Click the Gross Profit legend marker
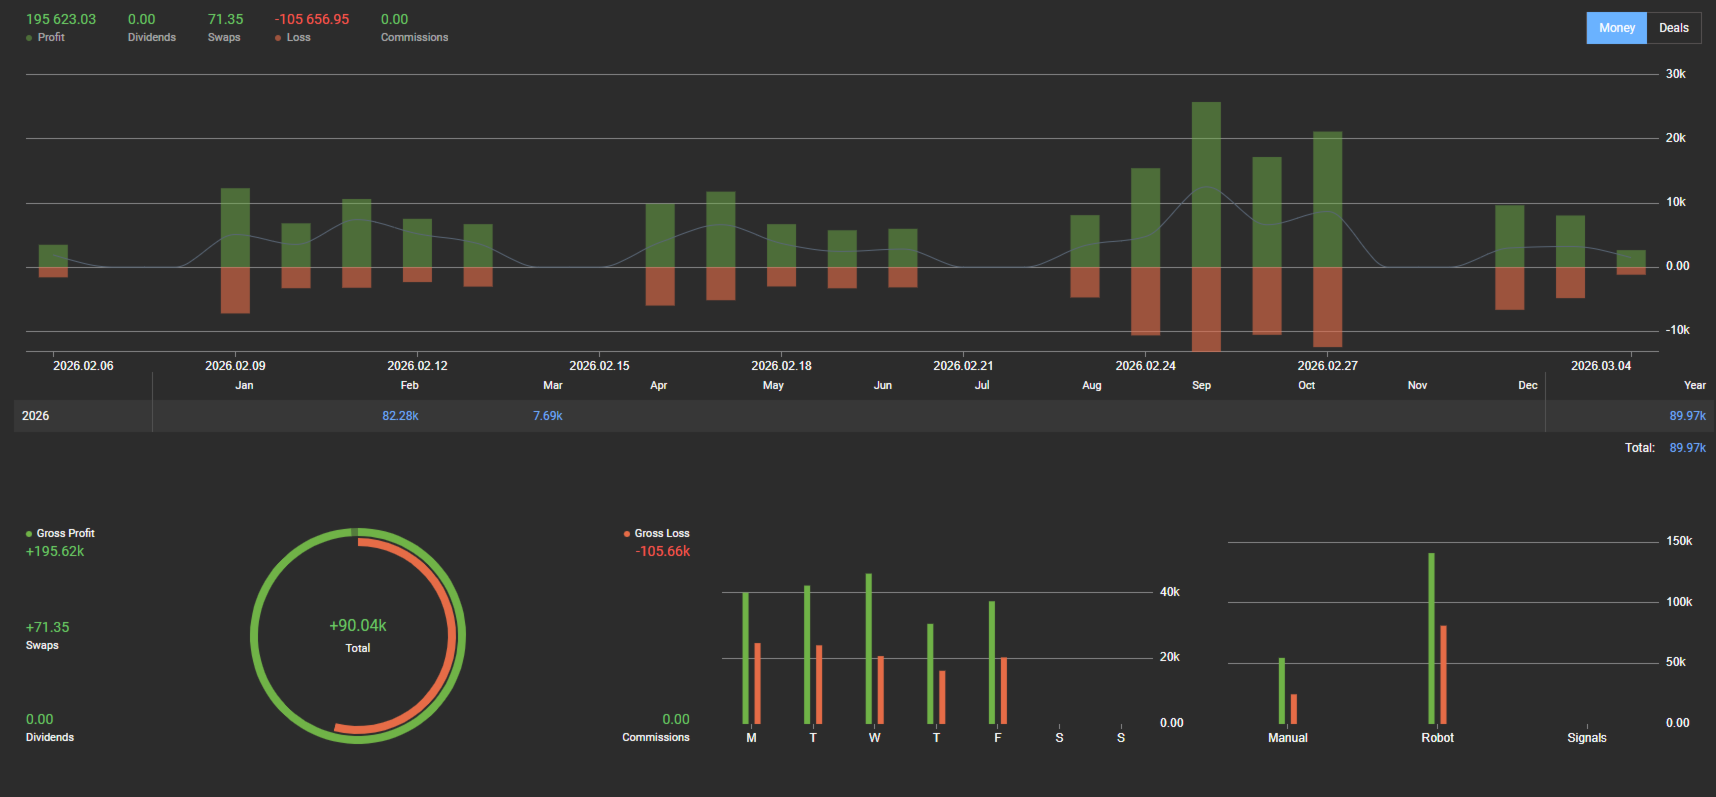Image resolution: width=1716 pixels, height=797 pixels. click(29, 534)
